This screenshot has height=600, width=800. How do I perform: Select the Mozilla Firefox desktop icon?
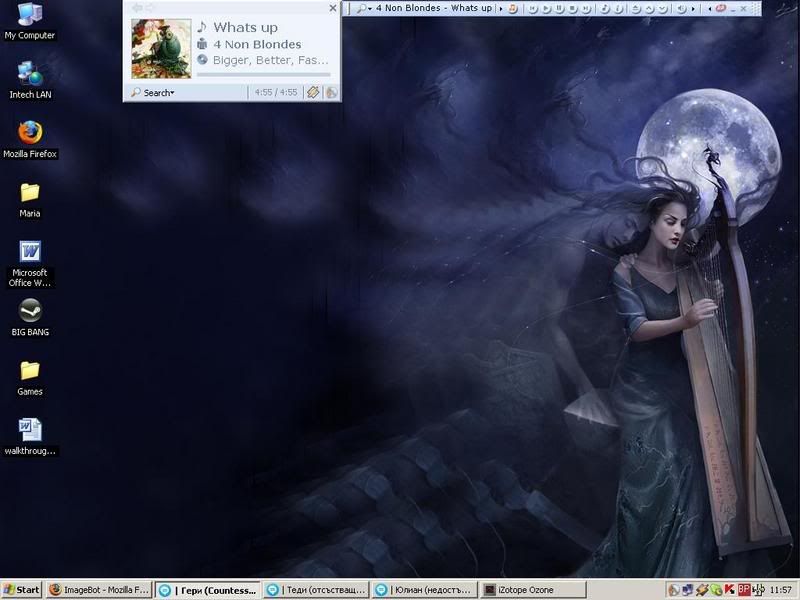tap(30, 140)
